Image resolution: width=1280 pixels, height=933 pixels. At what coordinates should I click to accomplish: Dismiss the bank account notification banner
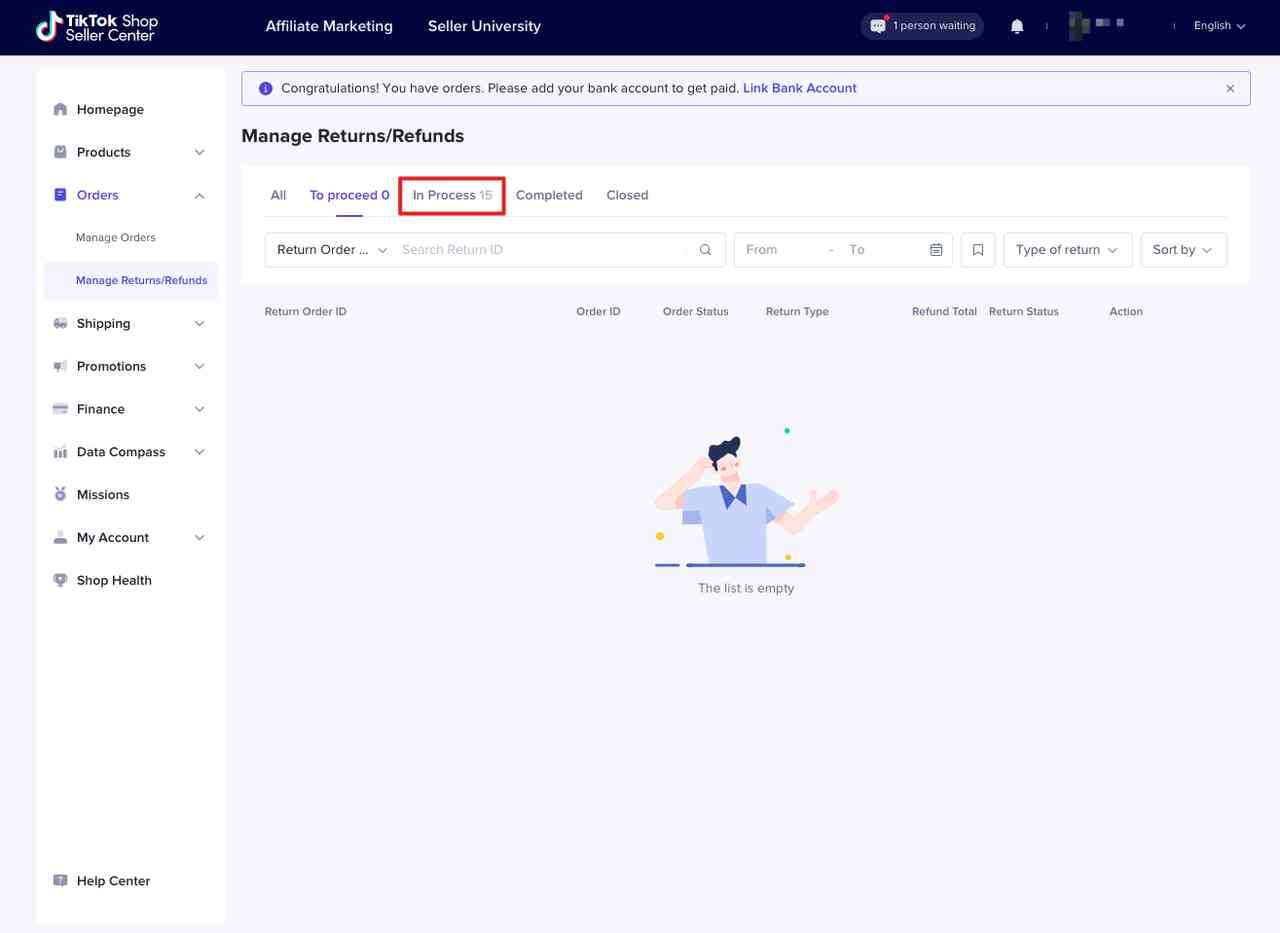click(x=1230, y=89)
